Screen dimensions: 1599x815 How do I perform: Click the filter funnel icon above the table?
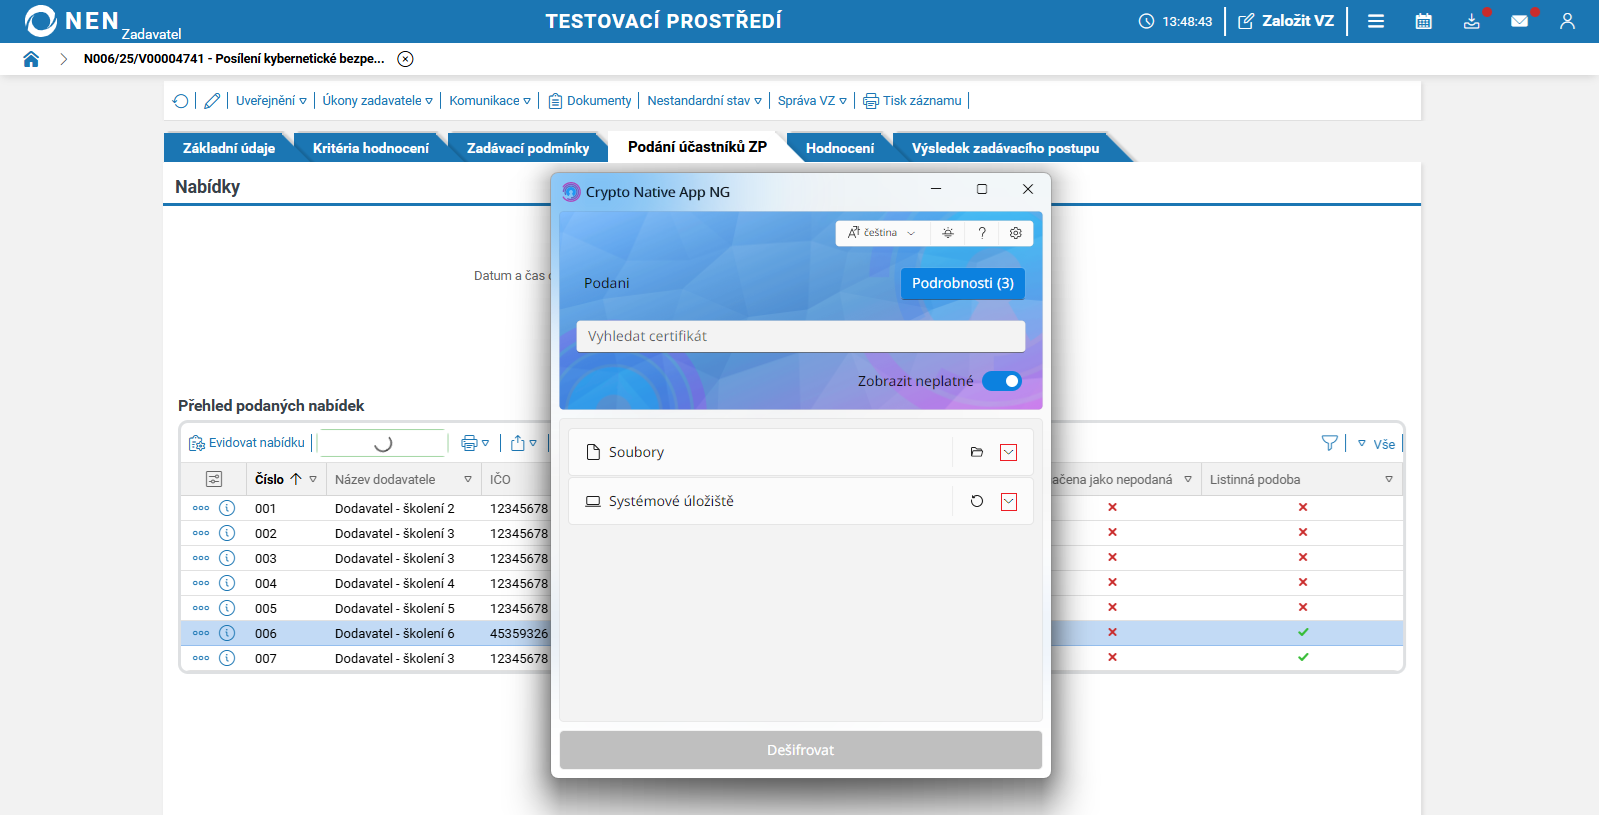(x=1329, y=443)
